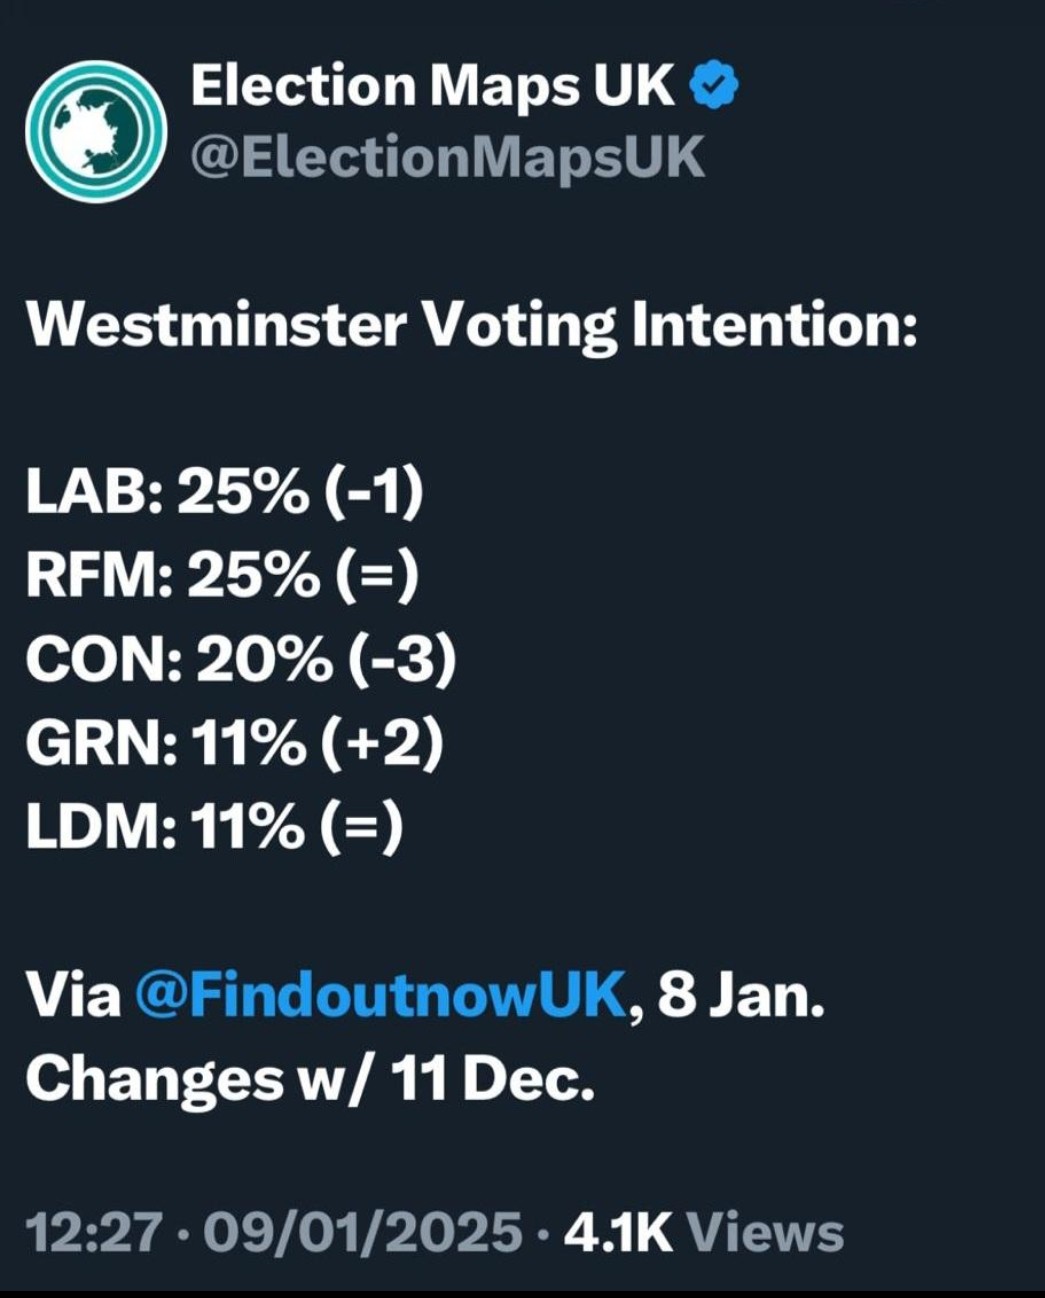1045x1298 pixels.
Task: Open the @ElectionMapsUK handle
Action: (x=447, y=157)
